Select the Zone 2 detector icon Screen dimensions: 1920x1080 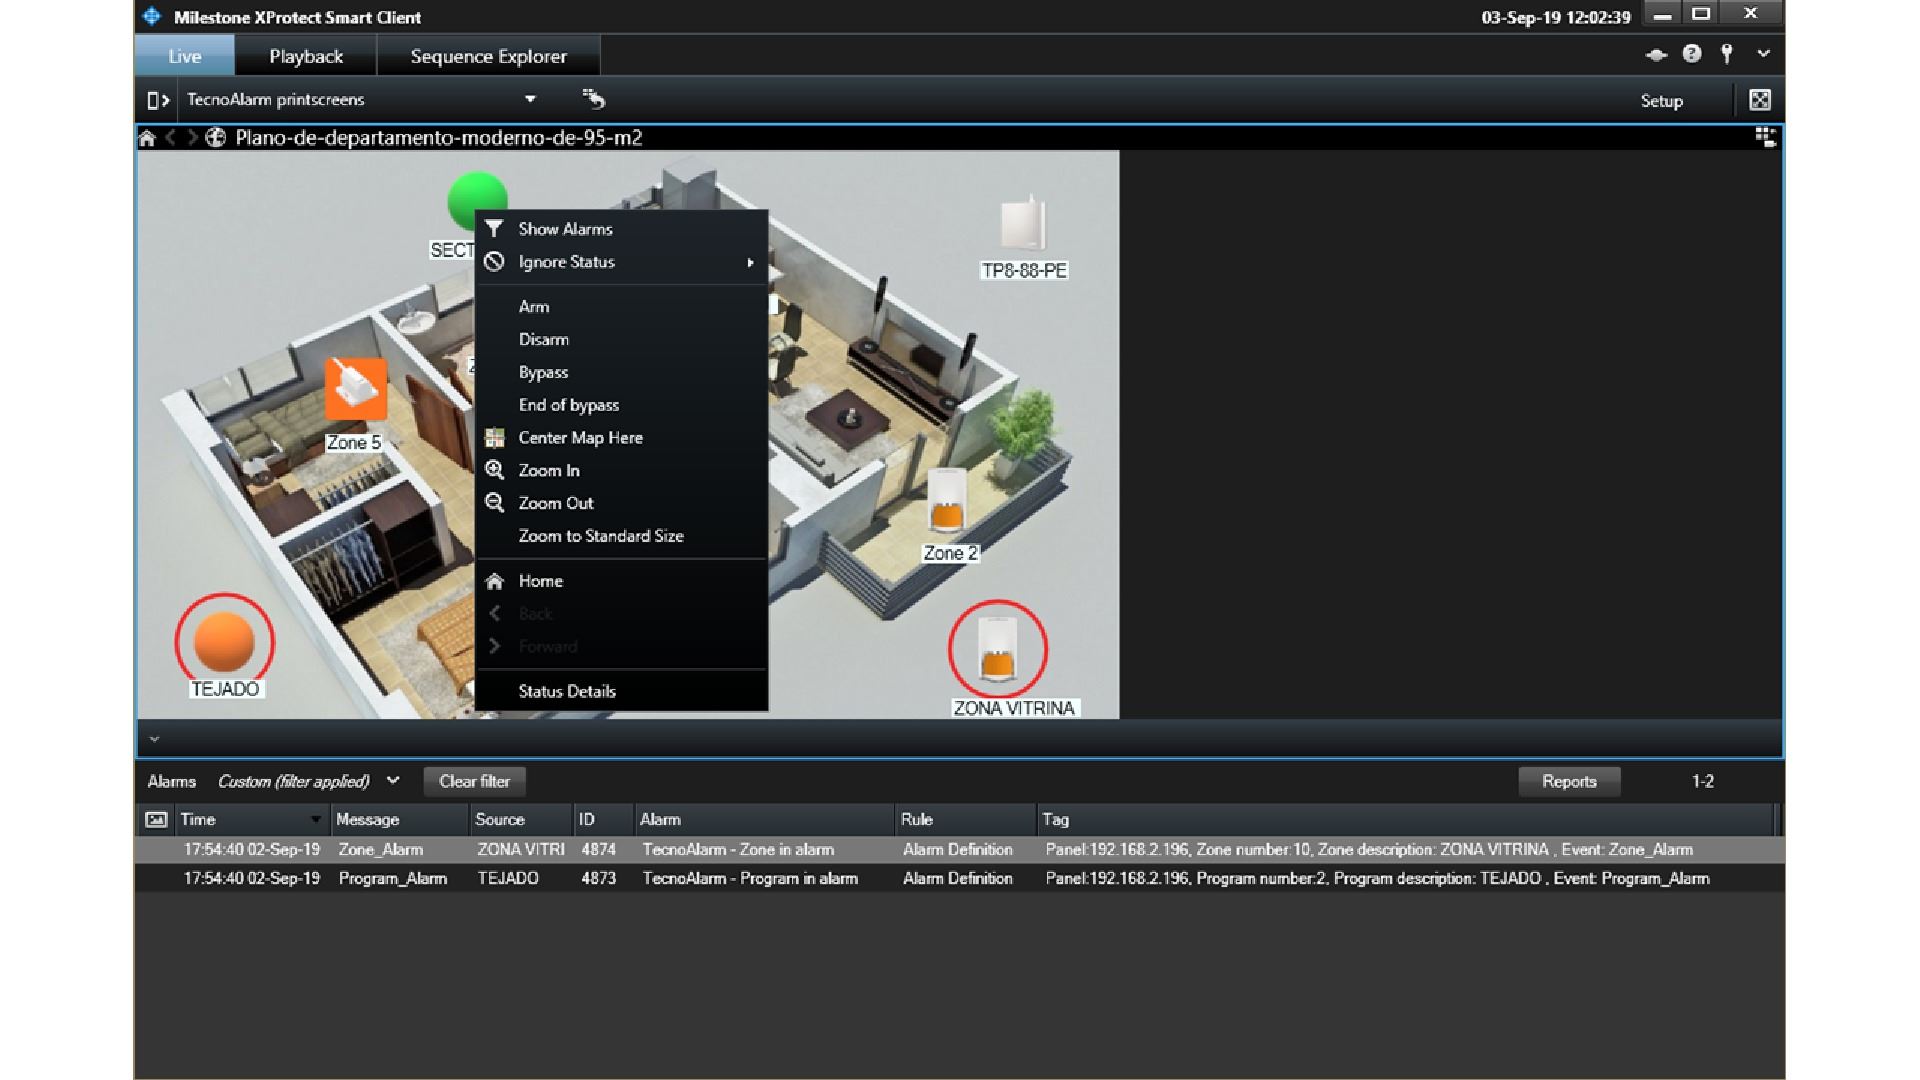coord(946,501)
